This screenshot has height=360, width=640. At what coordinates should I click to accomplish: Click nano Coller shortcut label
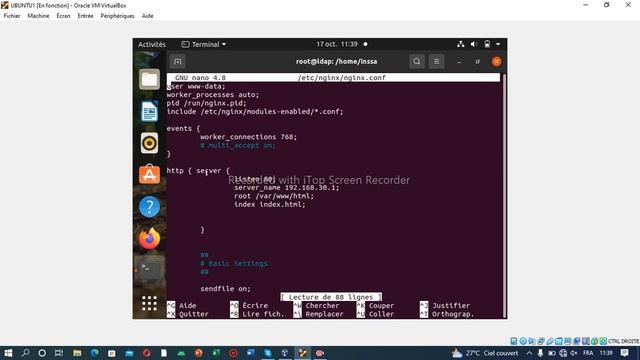(382, 314)
